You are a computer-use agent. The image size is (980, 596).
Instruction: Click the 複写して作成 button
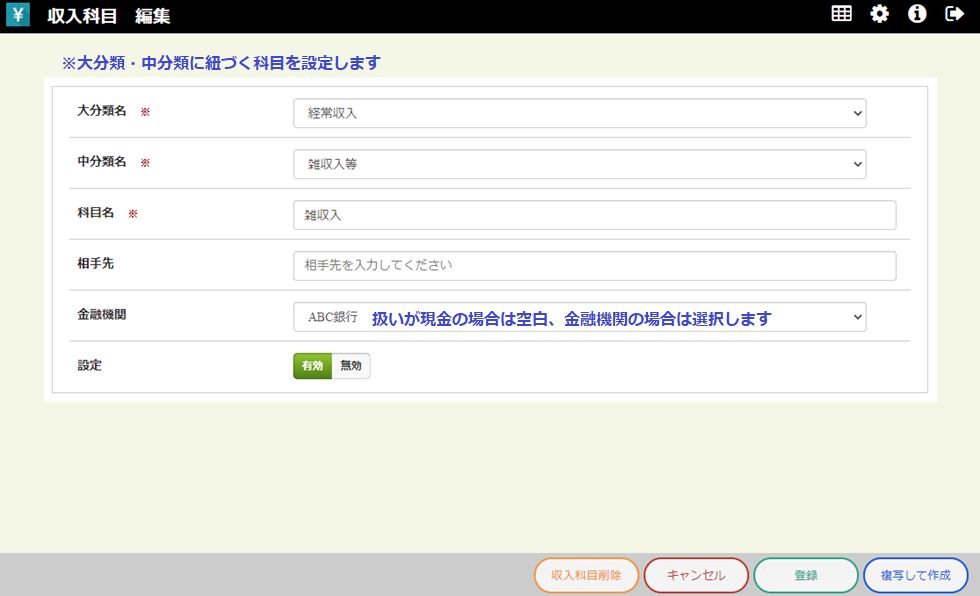916,575
